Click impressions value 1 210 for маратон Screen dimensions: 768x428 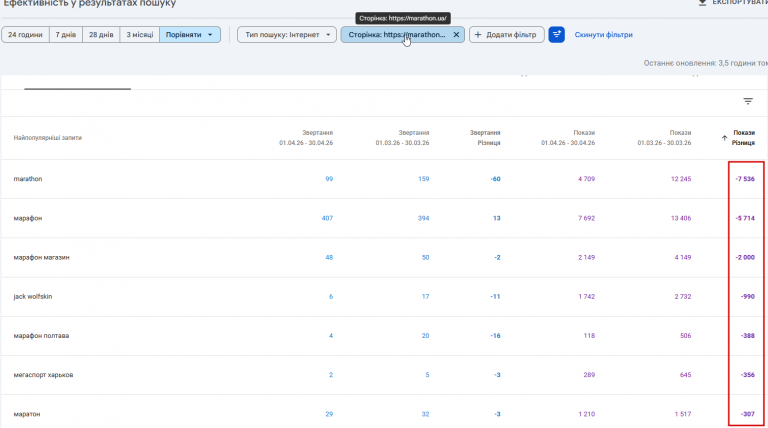586,414
